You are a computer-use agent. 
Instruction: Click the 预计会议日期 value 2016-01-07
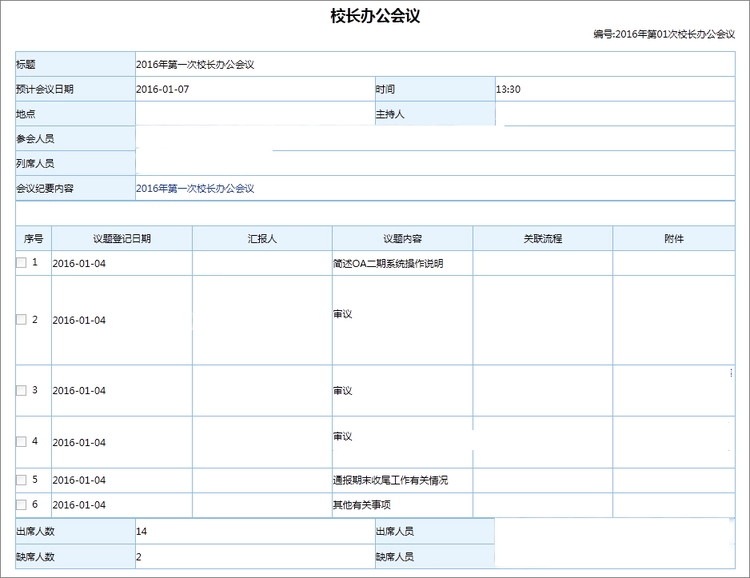point(163,89)
